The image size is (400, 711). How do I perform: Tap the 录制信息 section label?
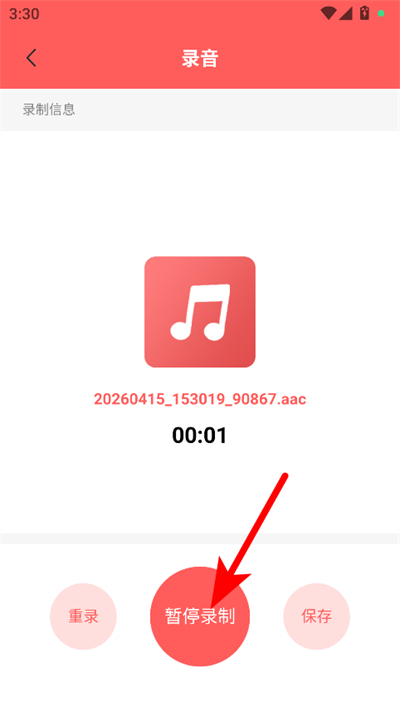[49, 110]
